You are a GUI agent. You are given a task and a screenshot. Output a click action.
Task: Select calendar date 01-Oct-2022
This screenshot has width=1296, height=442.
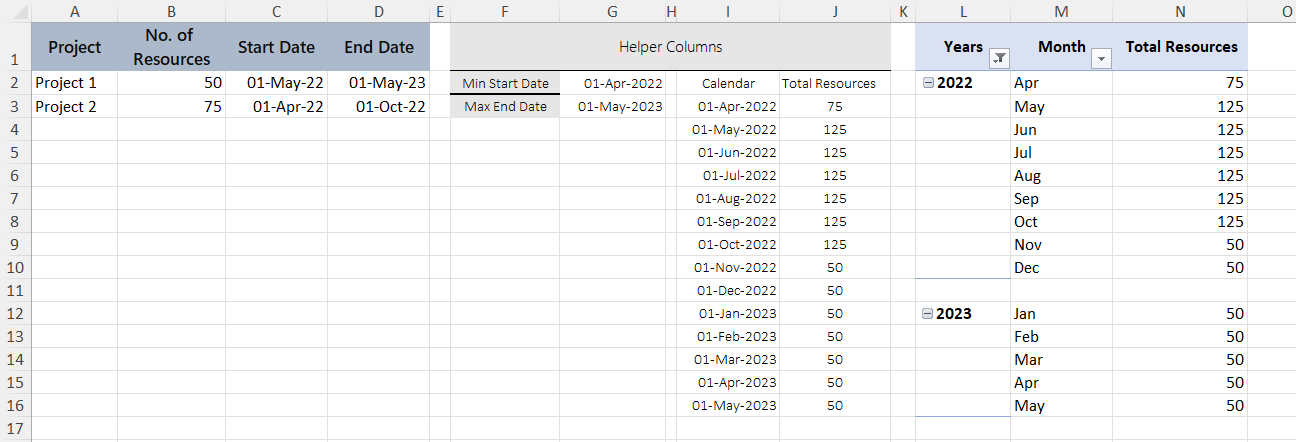click(728, 244)
